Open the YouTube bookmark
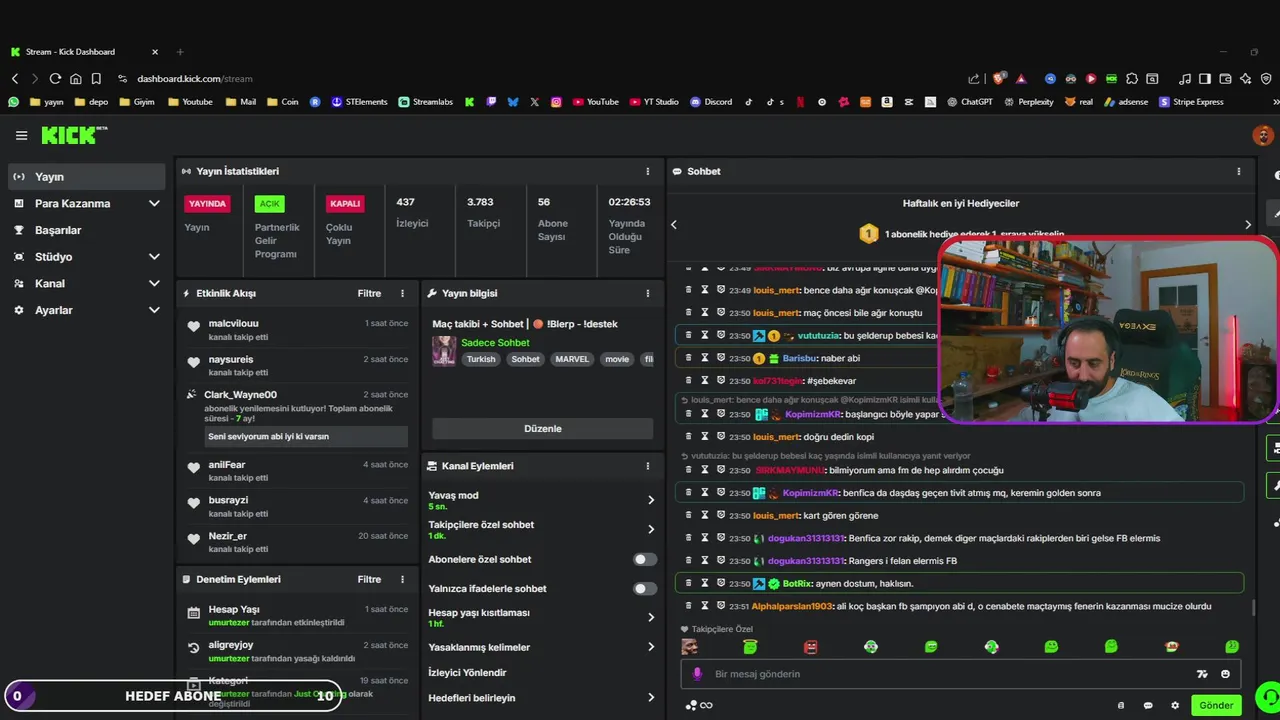This screenshot has height=720, width=1280. click(595, 102)
